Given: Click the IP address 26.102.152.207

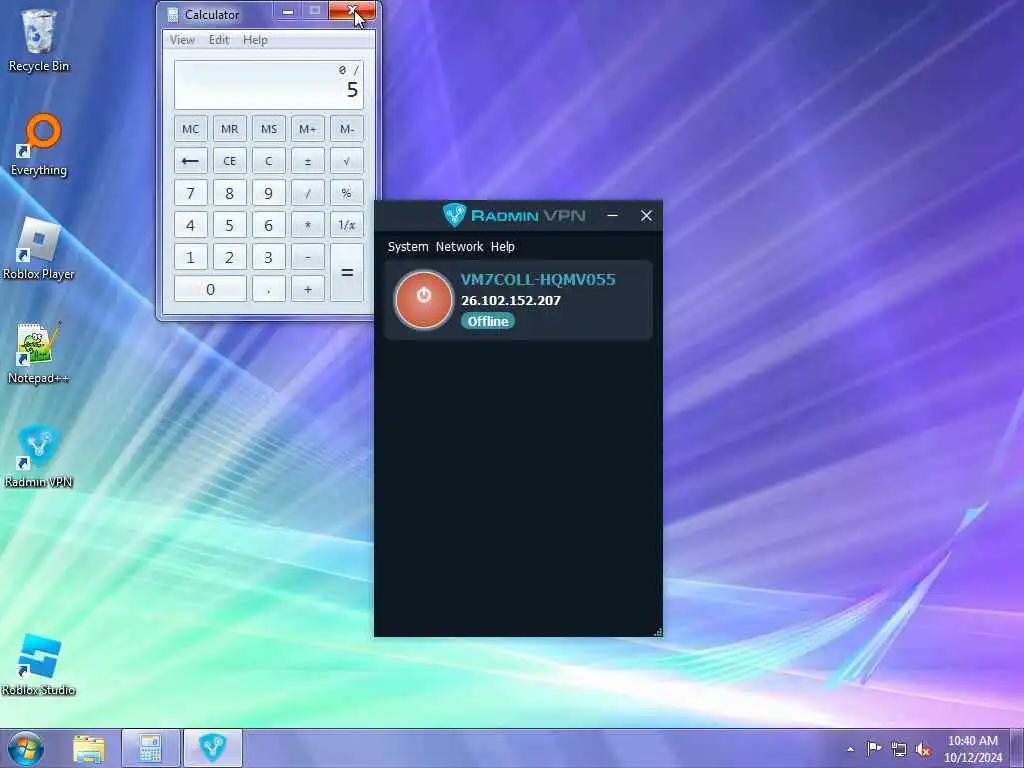Looking at the screenshot, I should (x=511, y=300).
